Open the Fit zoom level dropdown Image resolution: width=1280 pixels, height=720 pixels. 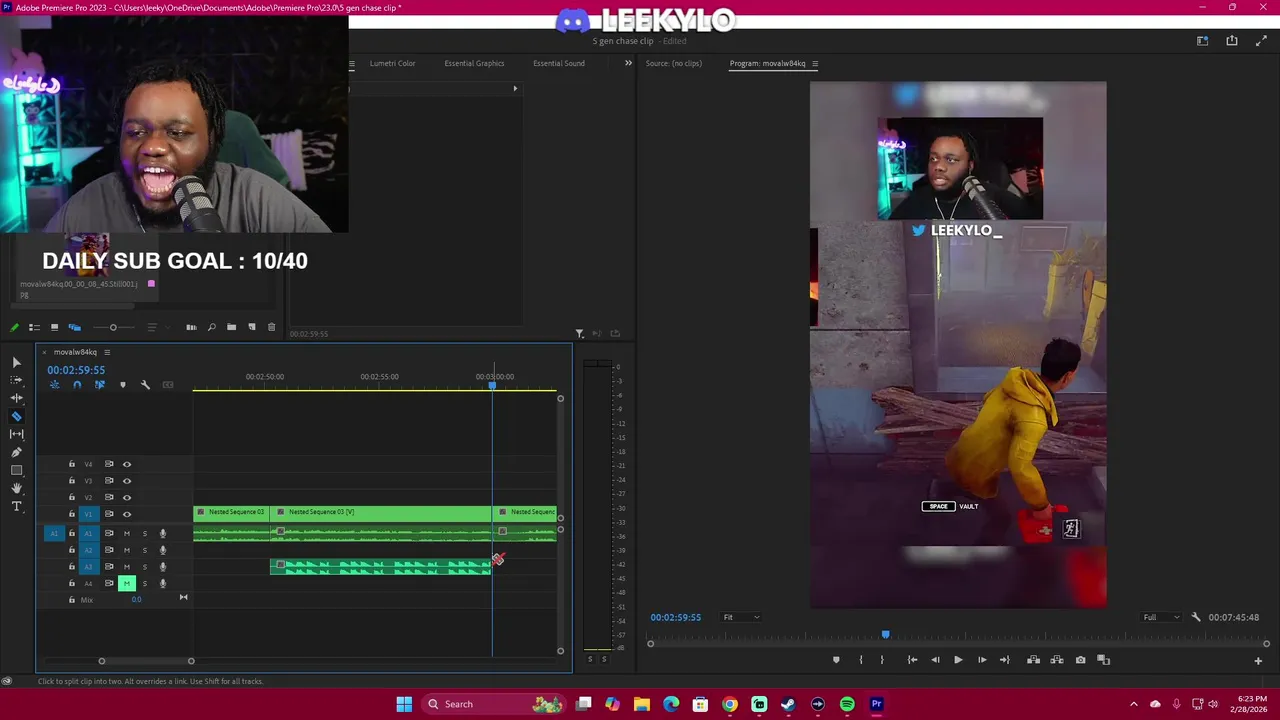click(x=740, y=617)
